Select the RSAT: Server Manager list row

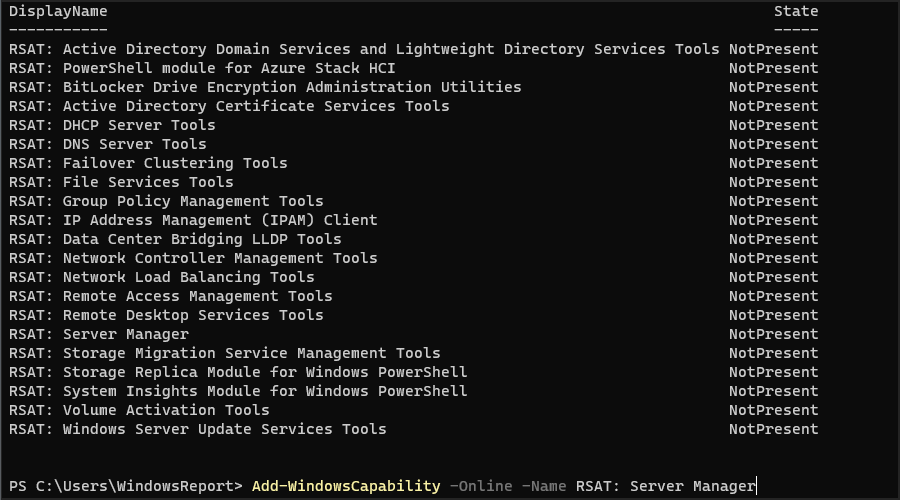[x=99, y=334]
